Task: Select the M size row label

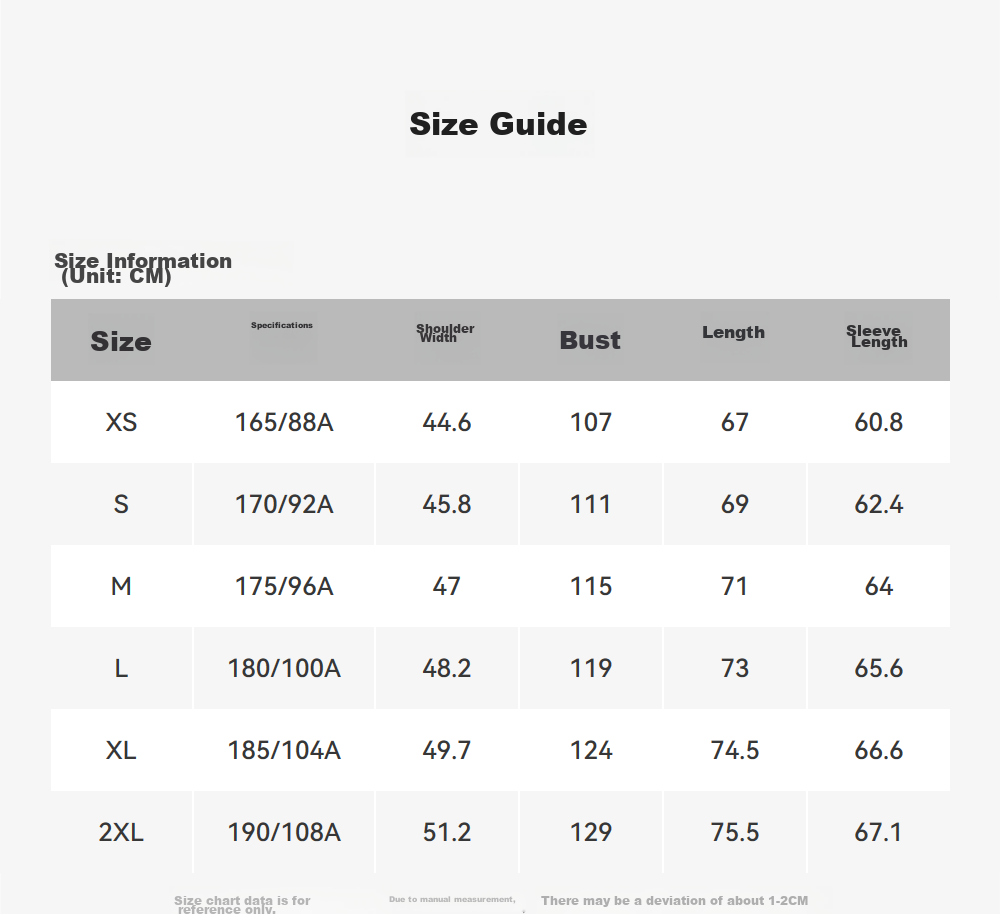Action: pyautogui.click(x=121, y=586)
